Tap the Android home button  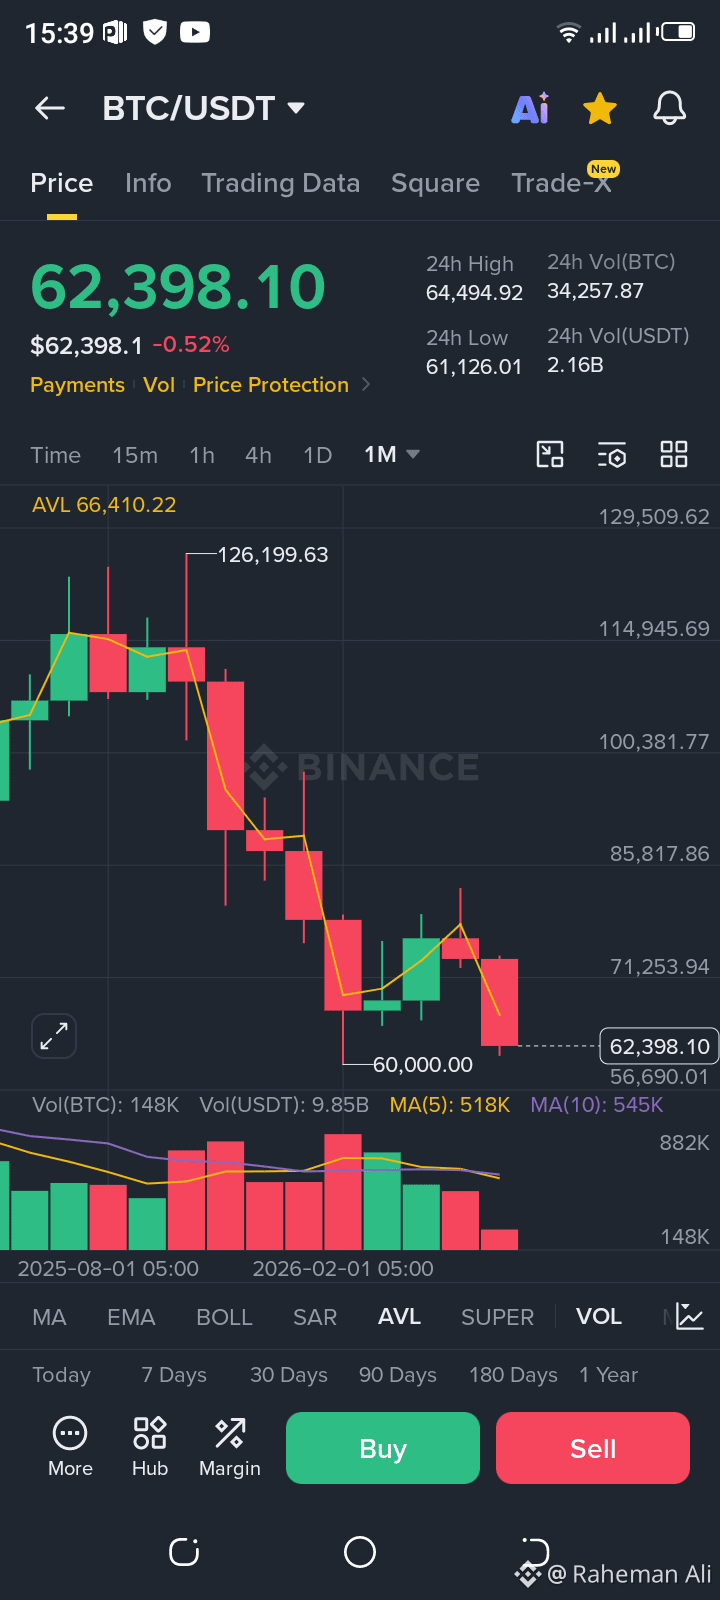pyautogui.click(x=360, y=1552)
